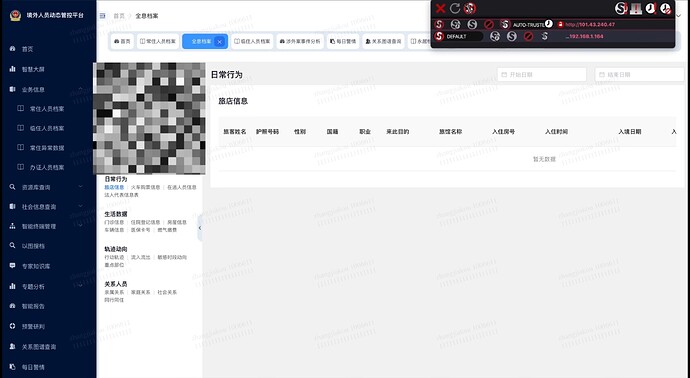Click NoScript revoke temporary permissions icon
Viewport: 690px width, 378px height.
tap(665, 8)
